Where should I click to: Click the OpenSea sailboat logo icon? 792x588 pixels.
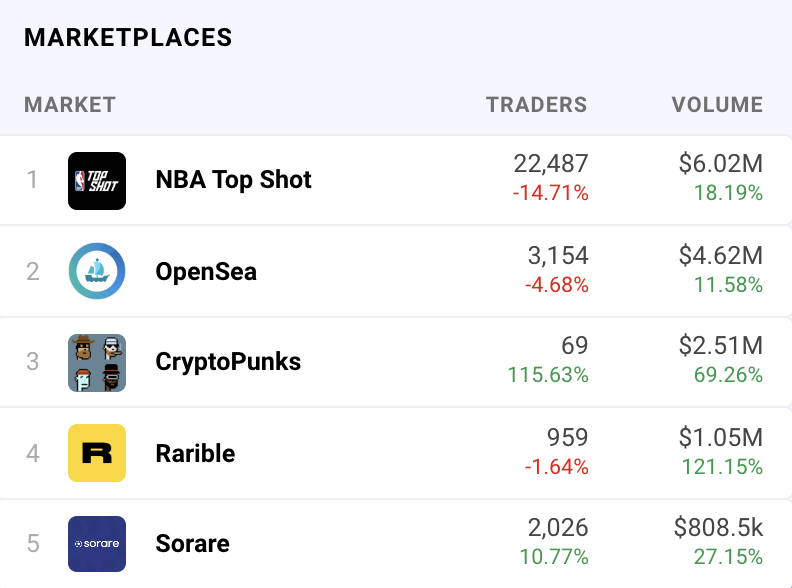(x=97, y=271)
